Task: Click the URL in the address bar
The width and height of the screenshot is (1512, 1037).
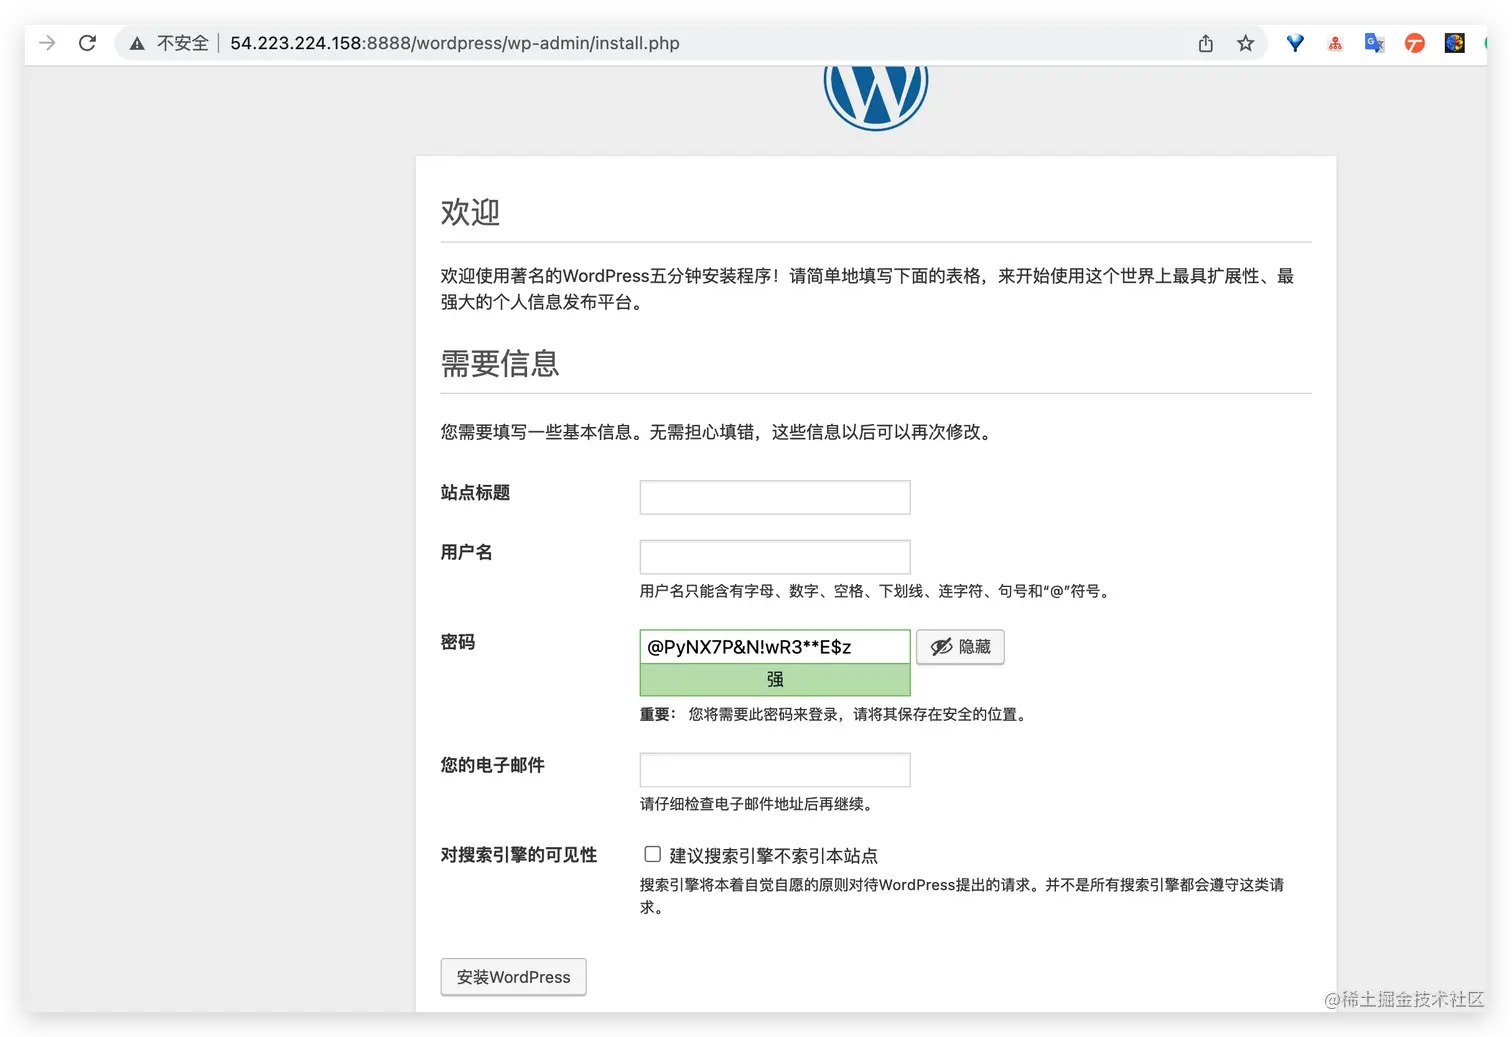Action: pos(455,43)
